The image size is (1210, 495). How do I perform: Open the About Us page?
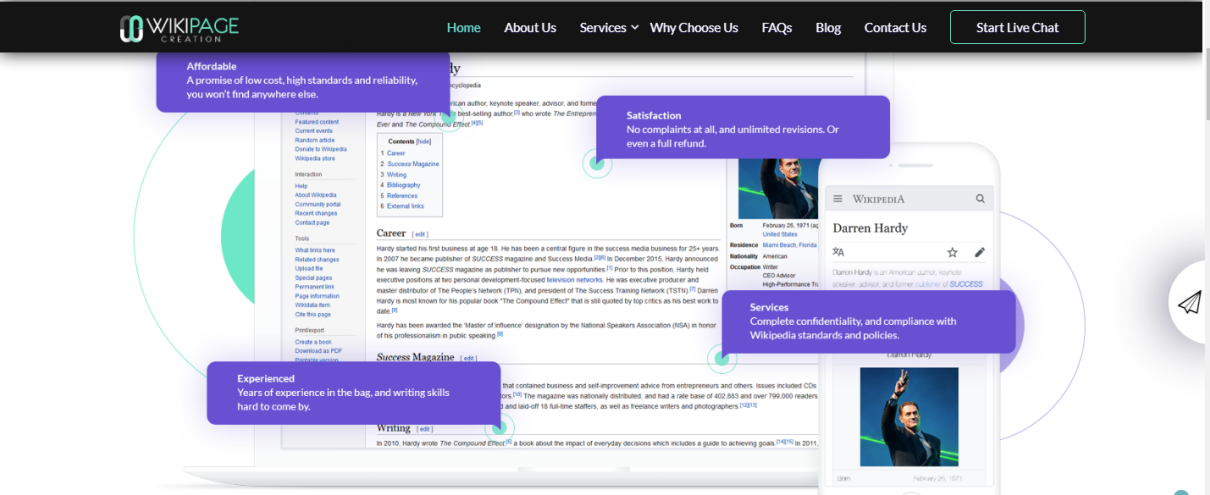530,28
